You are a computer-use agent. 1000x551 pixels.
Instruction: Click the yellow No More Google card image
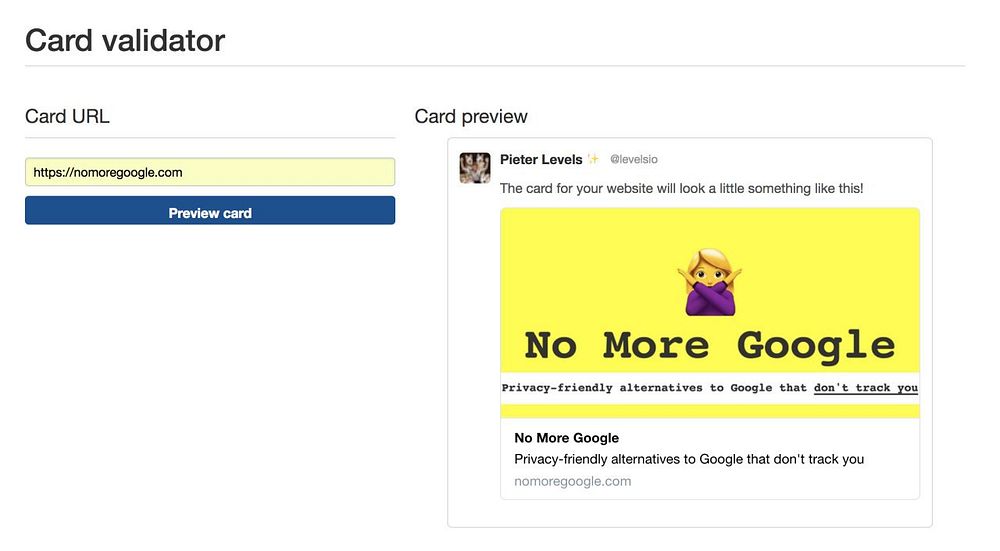click(710, 312)
